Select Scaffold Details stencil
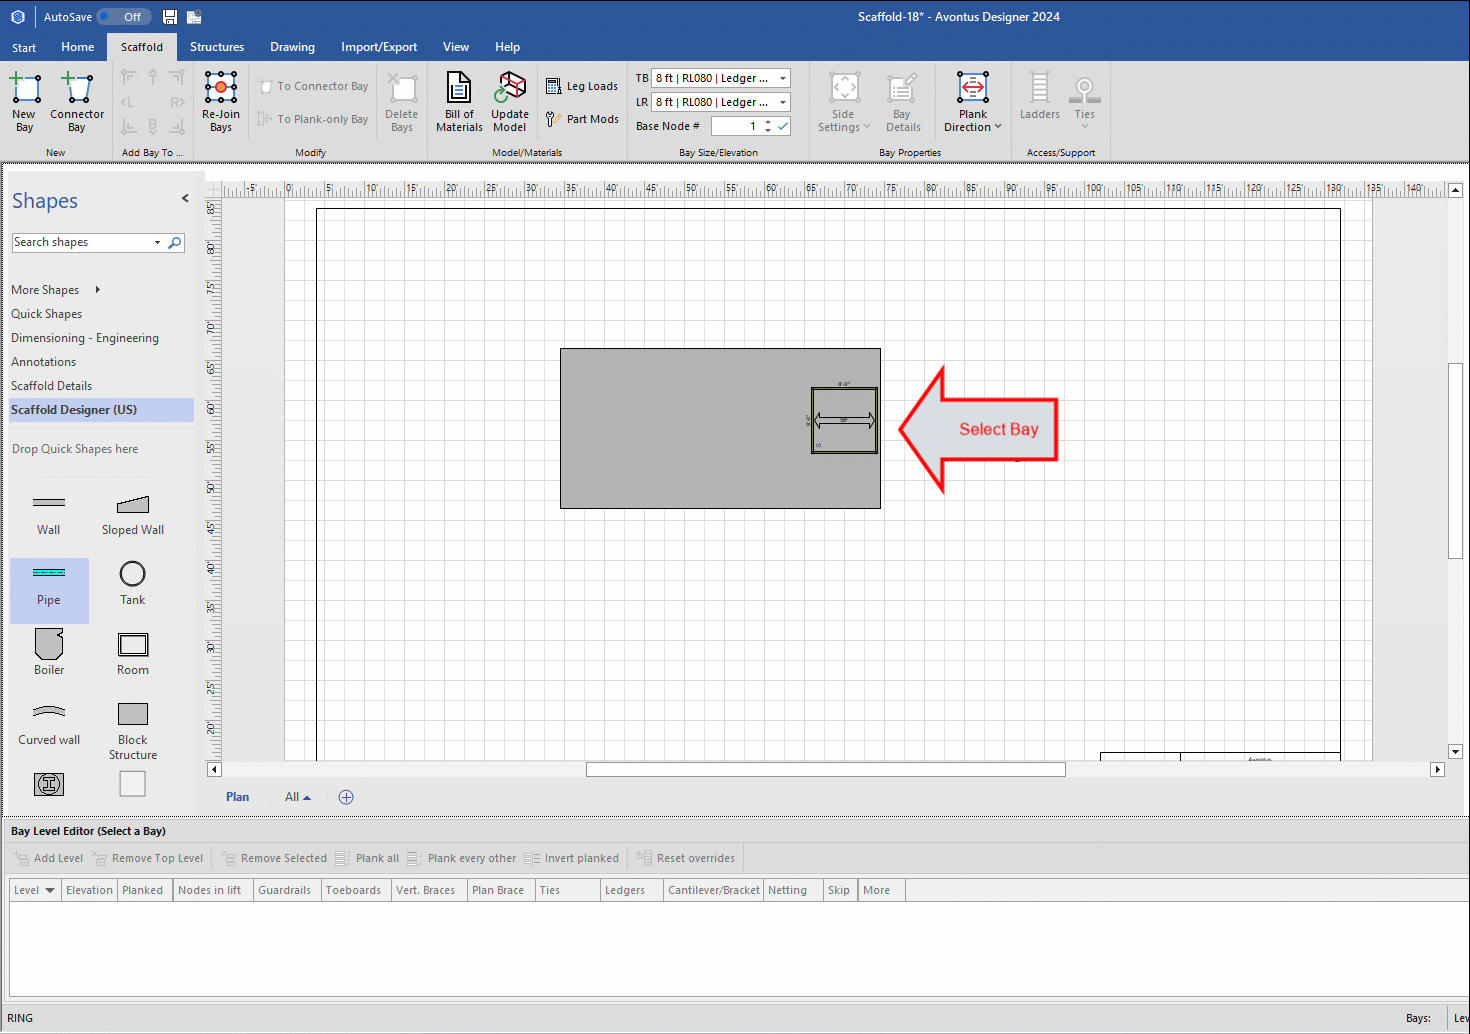 tap(52, 386)
